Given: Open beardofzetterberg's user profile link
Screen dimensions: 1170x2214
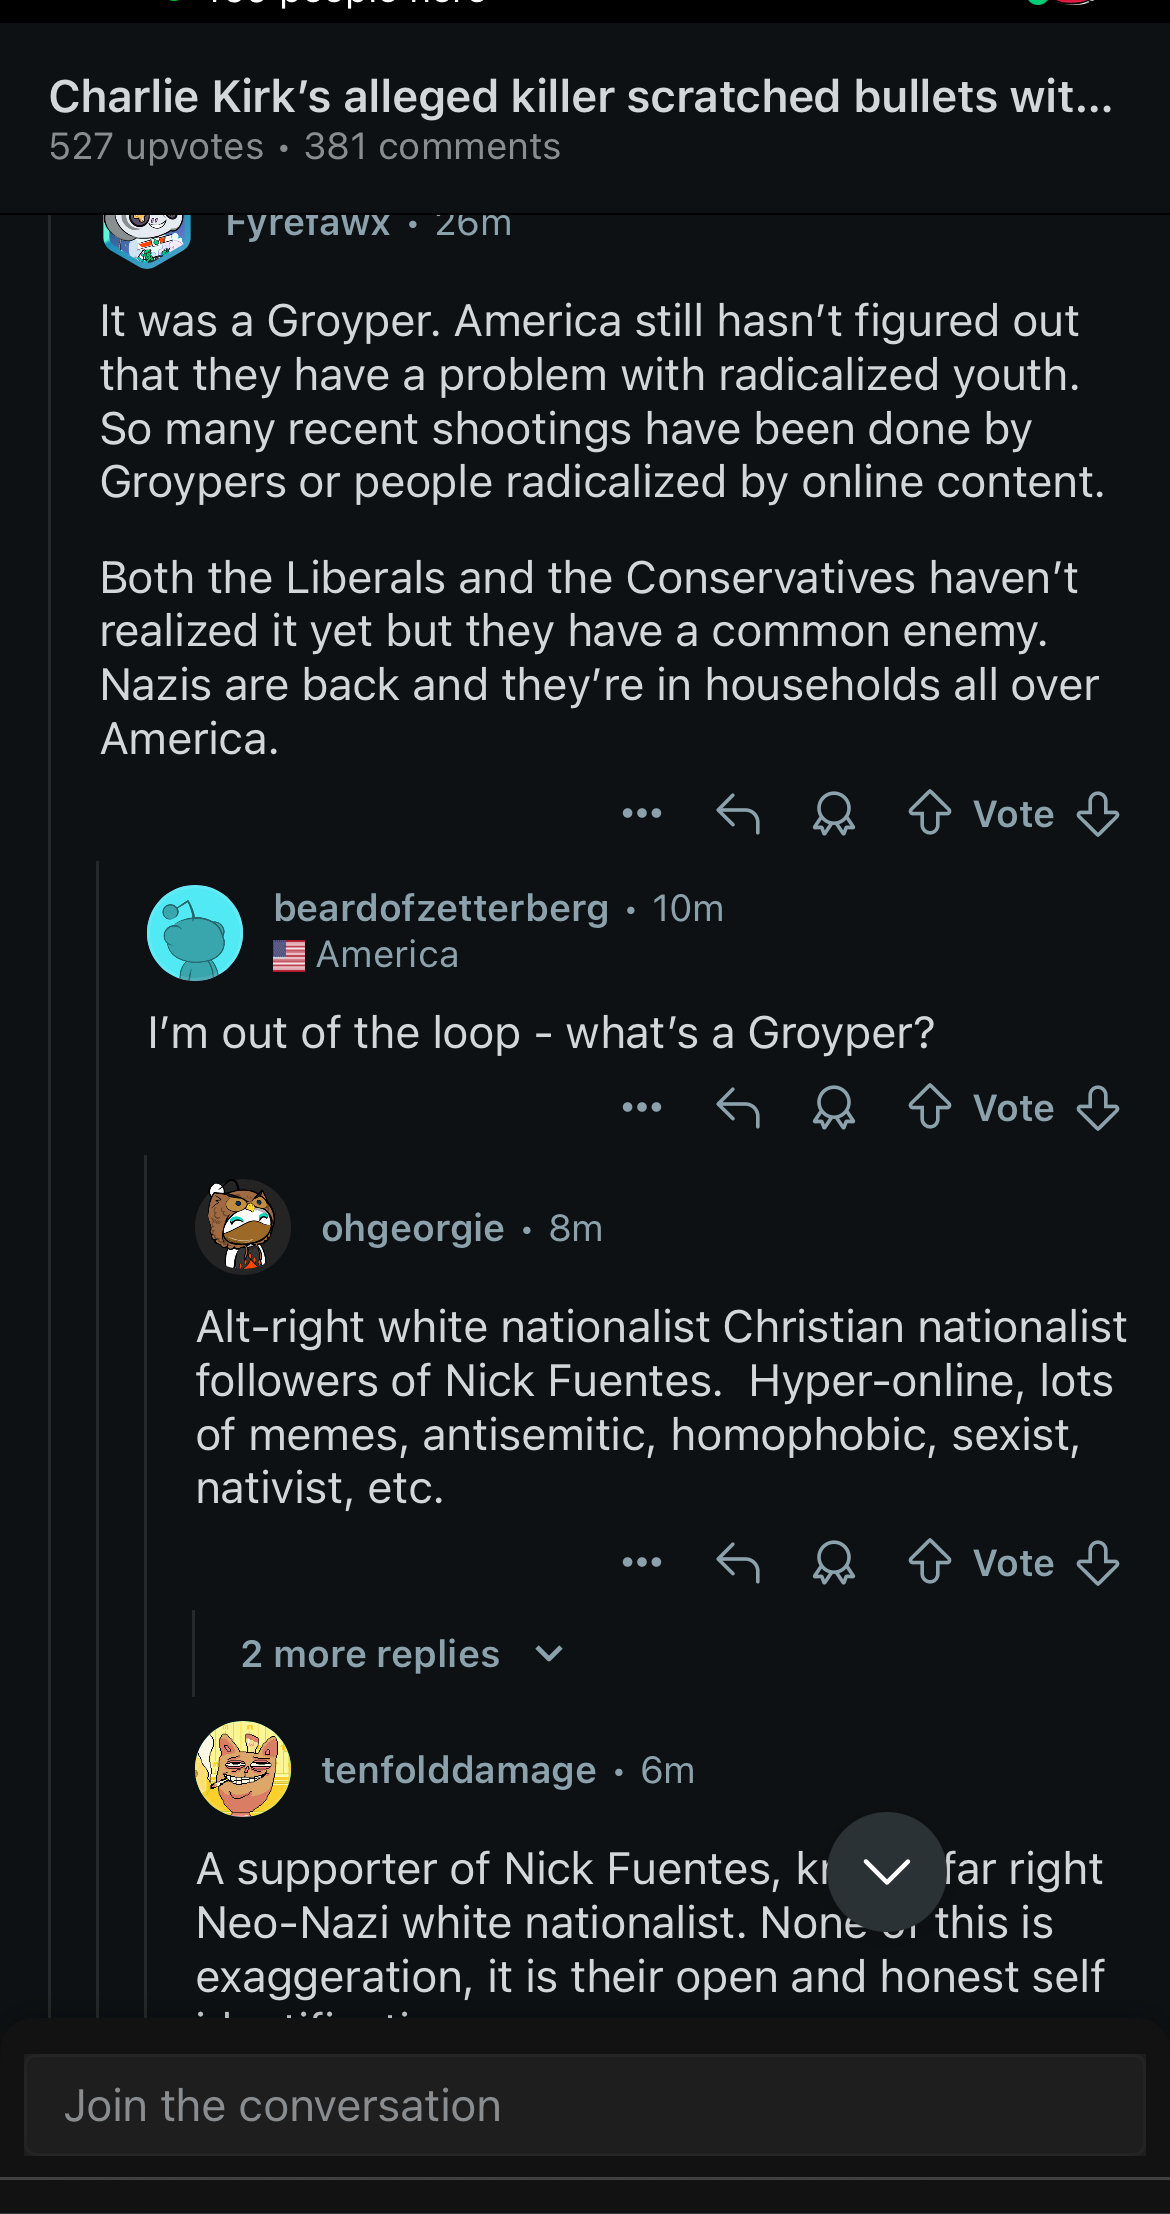Looking at the screenshot, I should [441, 908].
